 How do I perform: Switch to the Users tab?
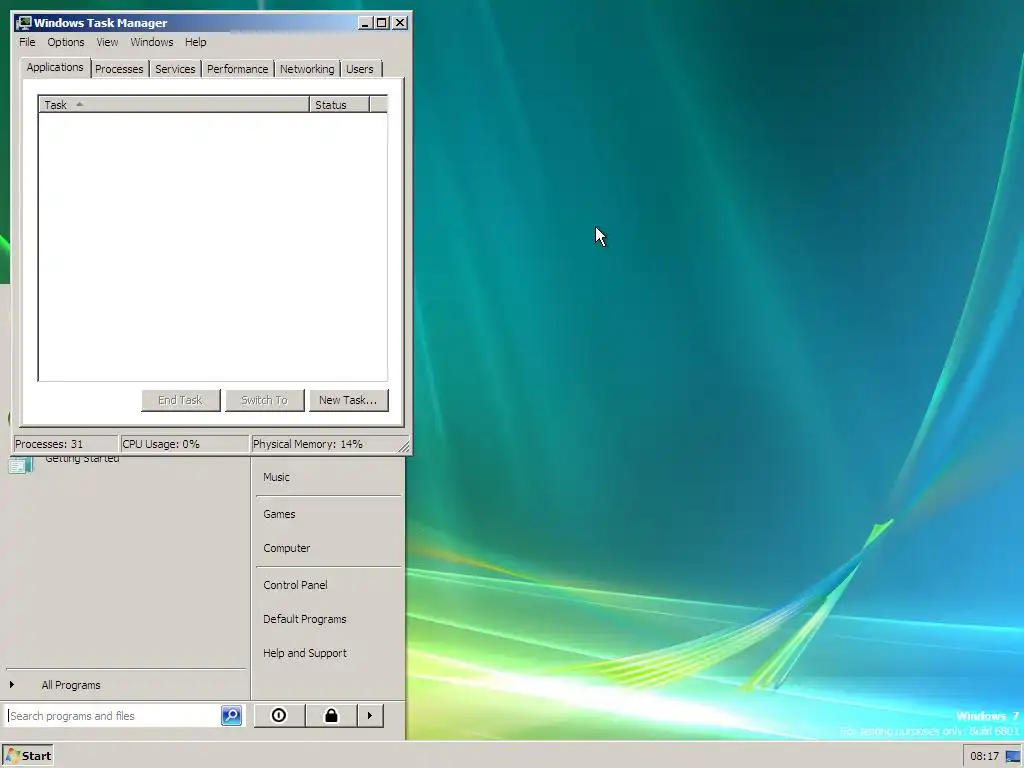click(360, 69)
